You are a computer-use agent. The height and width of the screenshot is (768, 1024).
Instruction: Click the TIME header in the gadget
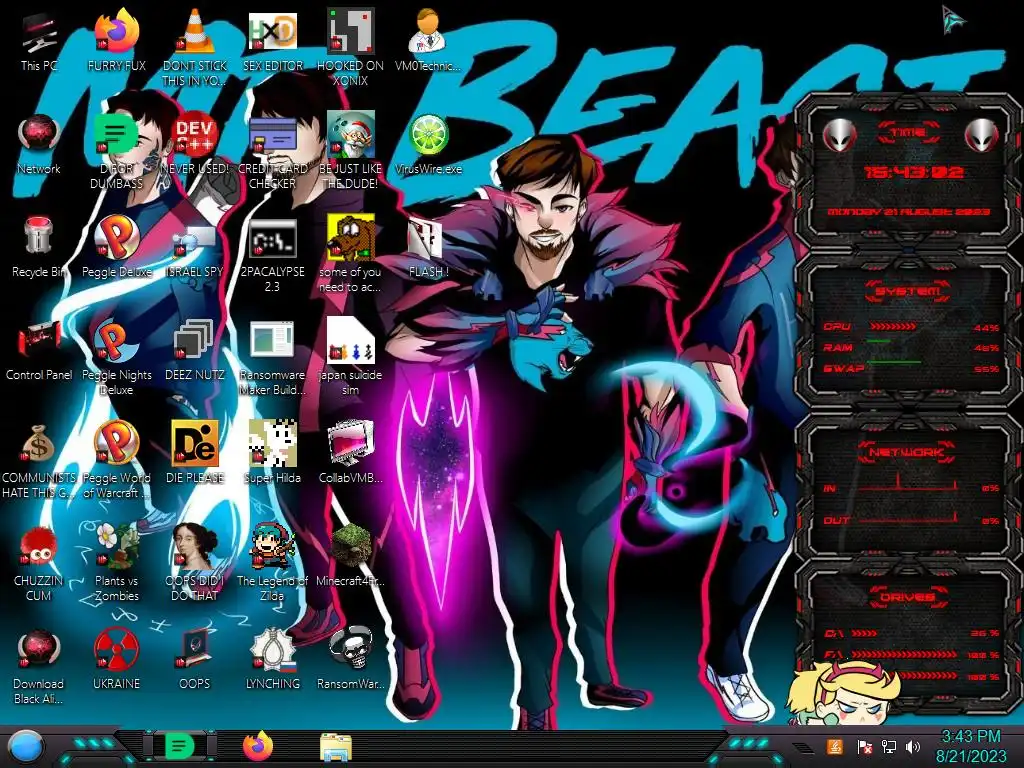tap(908, 132)
